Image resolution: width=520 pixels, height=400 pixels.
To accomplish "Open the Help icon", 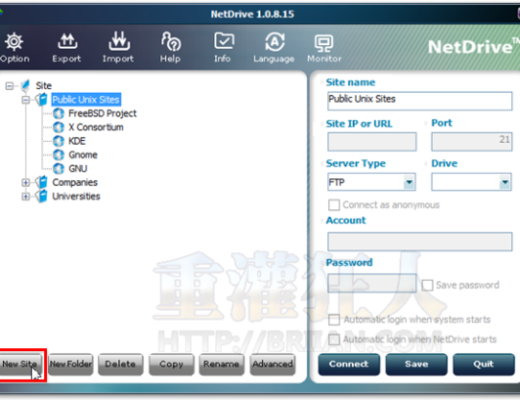I will [171, 41].
